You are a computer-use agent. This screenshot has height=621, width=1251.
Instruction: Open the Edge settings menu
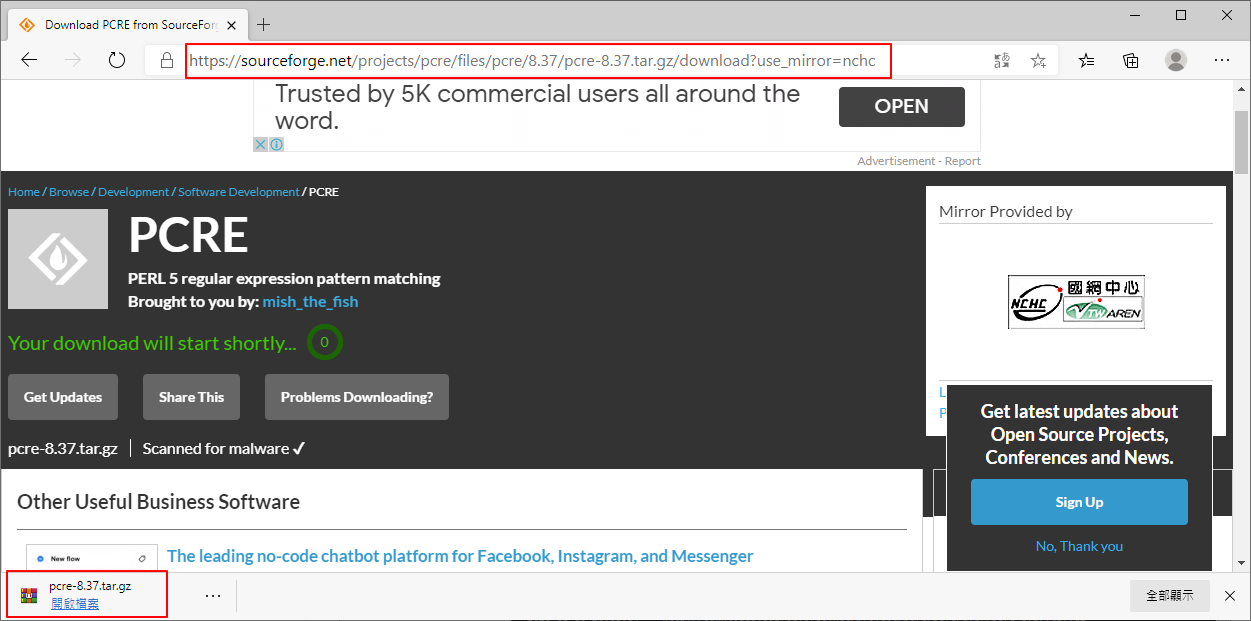pos(1222,60)
